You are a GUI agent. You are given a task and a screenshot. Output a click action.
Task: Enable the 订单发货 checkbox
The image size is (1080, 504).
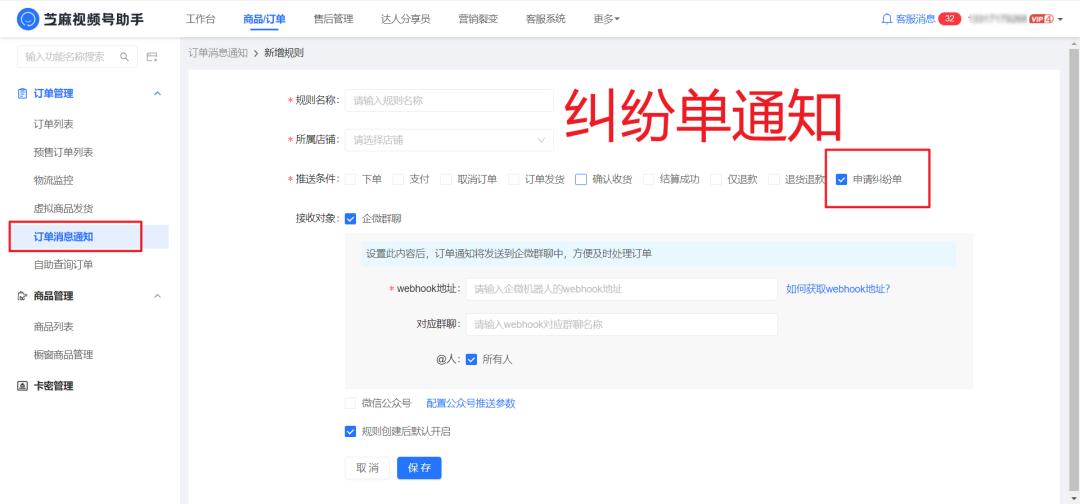514,180
